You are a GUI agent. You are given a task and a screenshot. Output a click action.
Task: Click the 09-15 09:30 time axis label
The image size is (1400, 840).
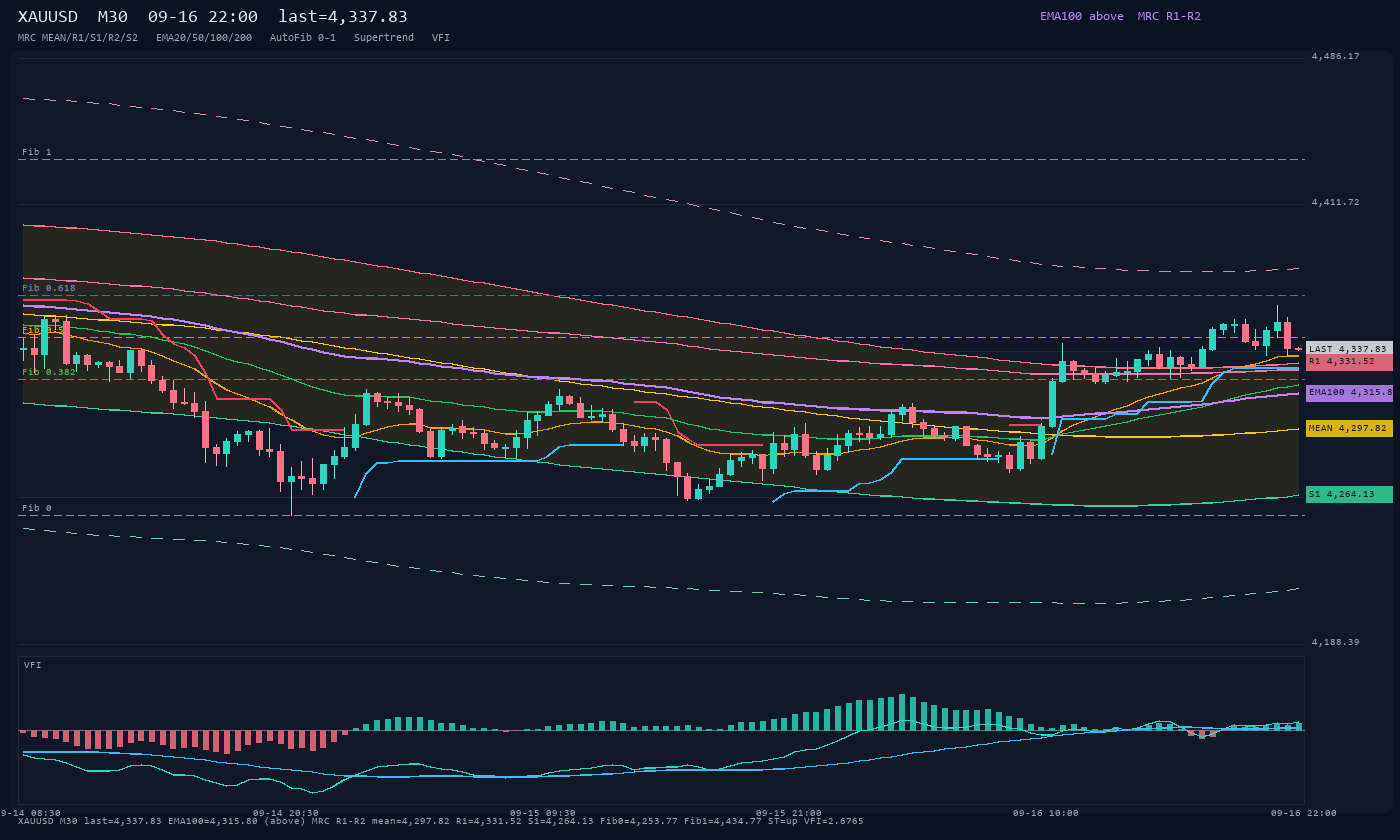click(x=543, y=813)
